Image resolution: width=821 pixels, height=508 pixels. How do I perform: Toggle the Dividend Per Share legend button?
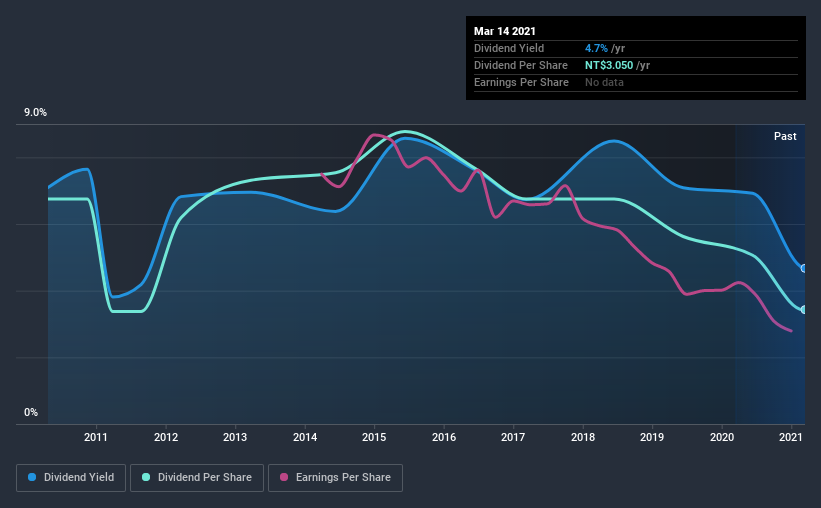click(197, 478)
